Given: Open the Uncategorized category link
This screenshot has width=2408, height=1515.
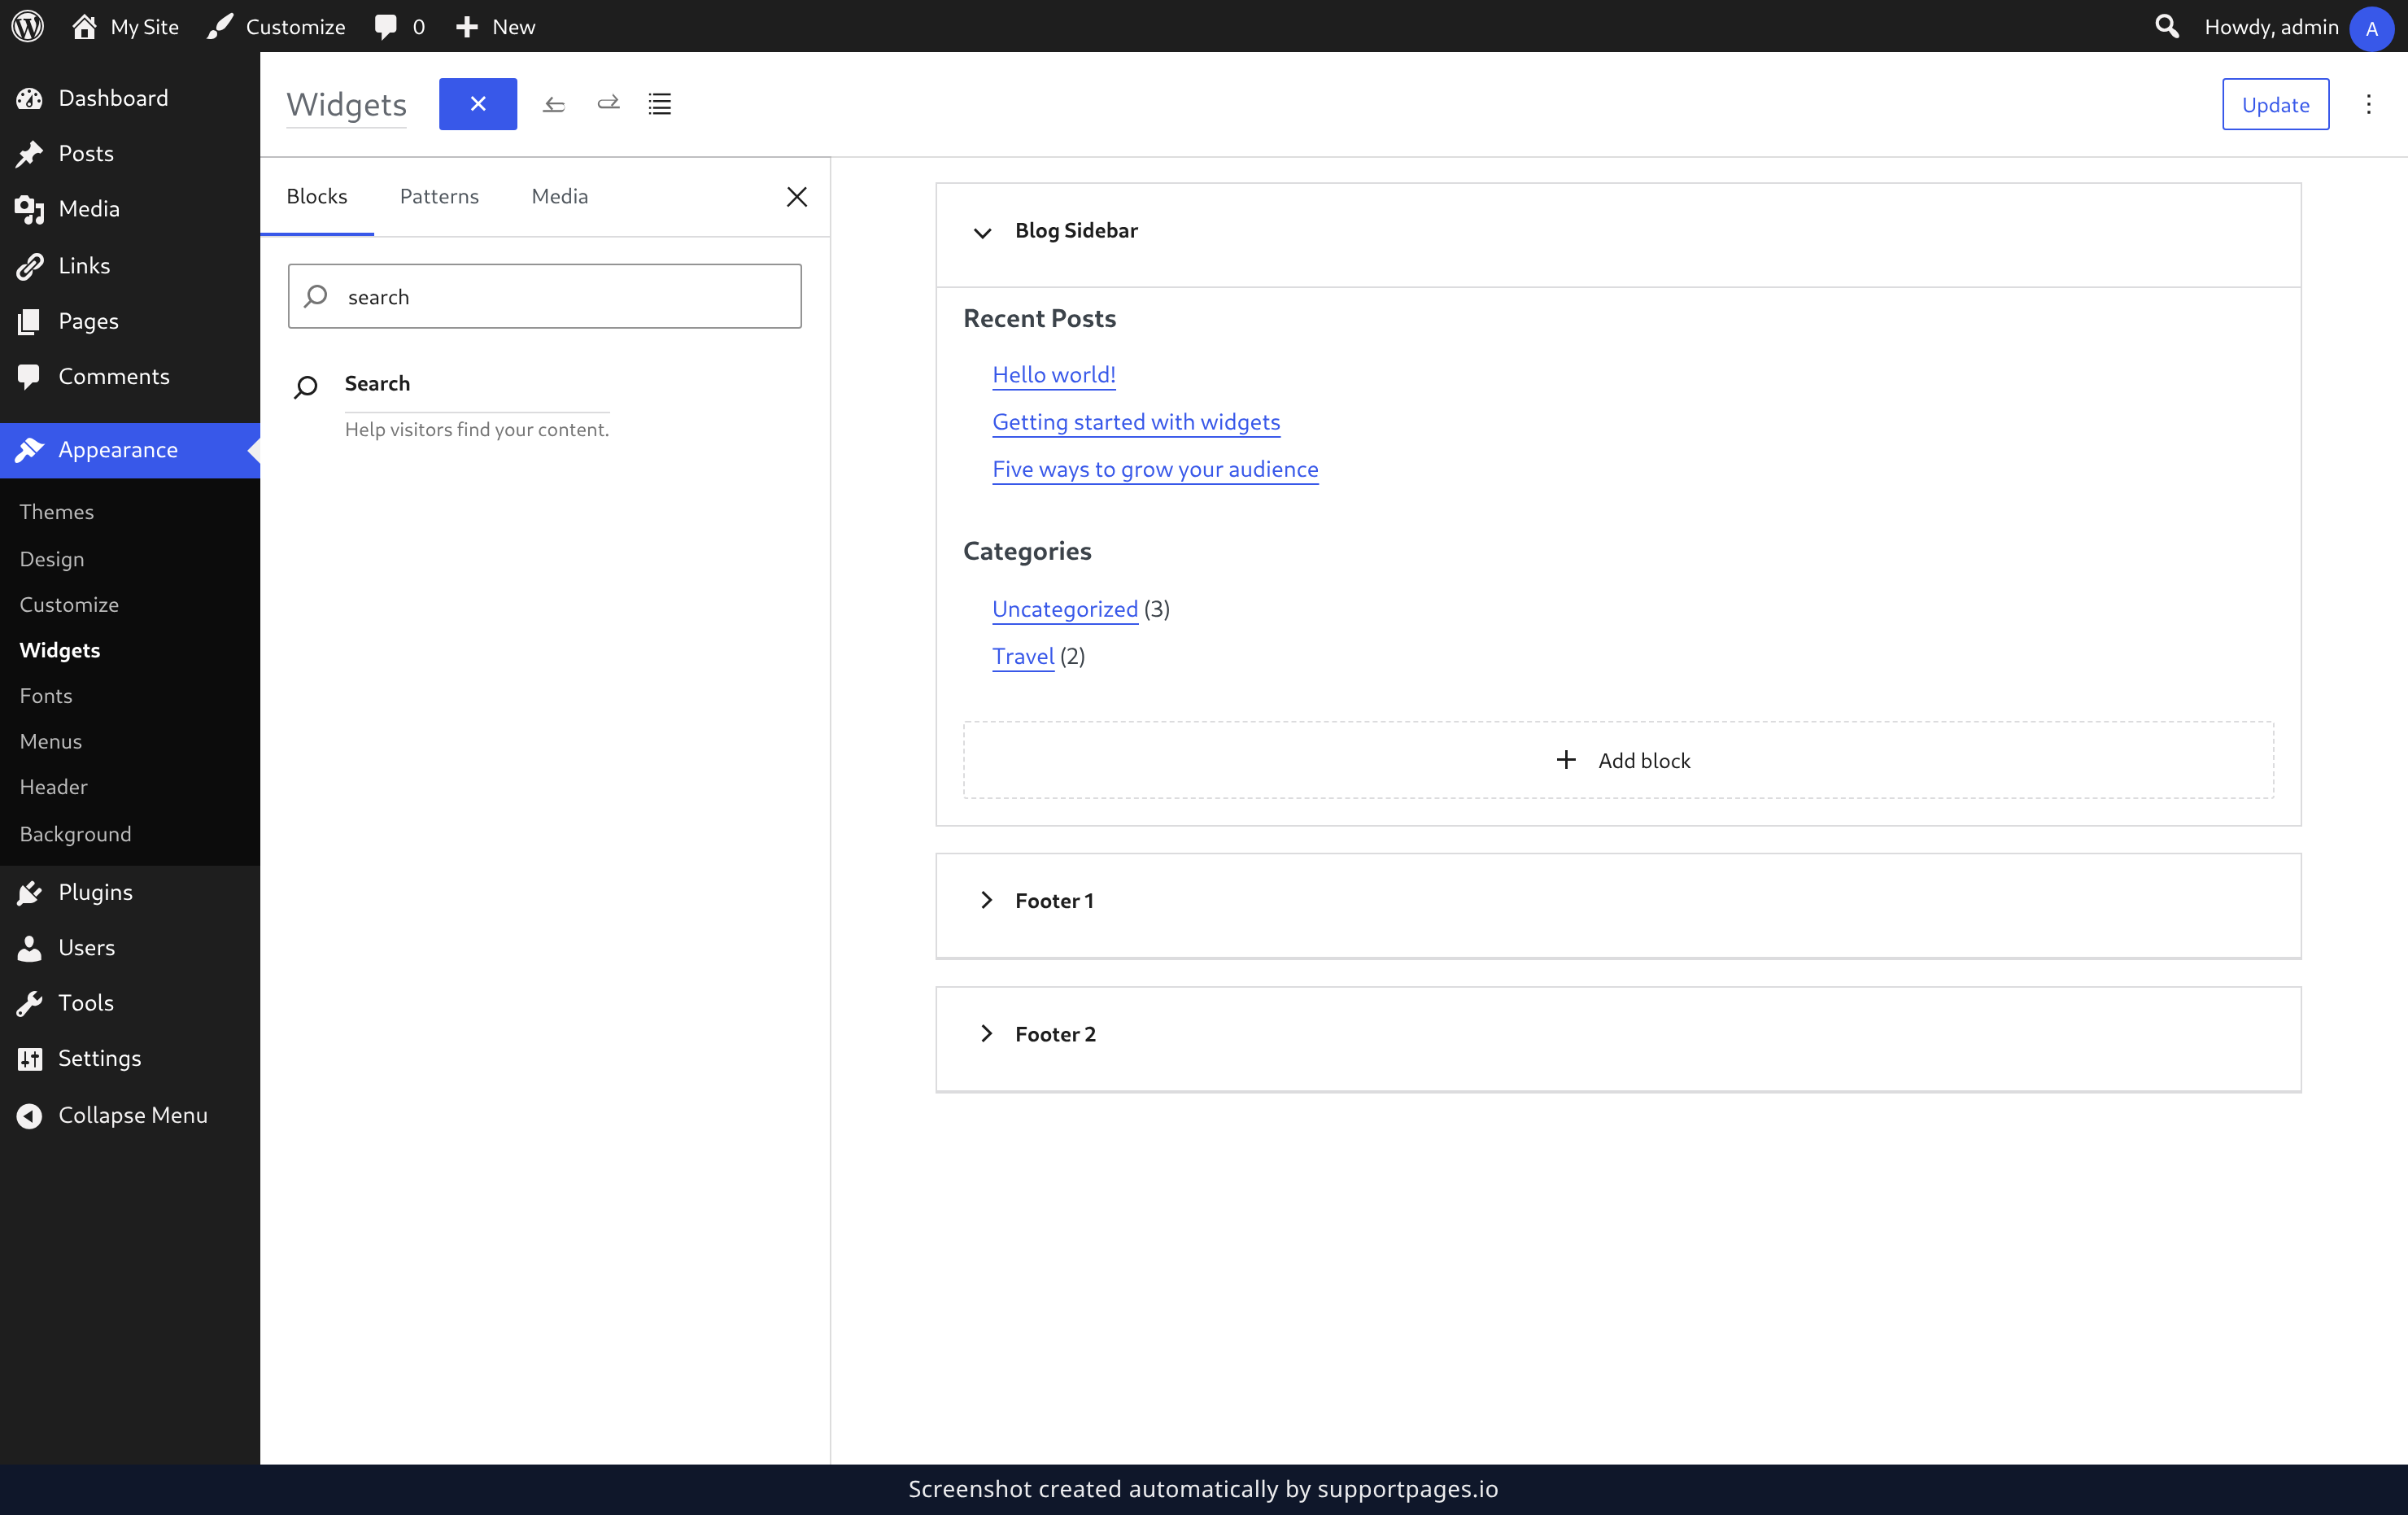Looking at the screenshot, I should click(x=1065, y=609).
